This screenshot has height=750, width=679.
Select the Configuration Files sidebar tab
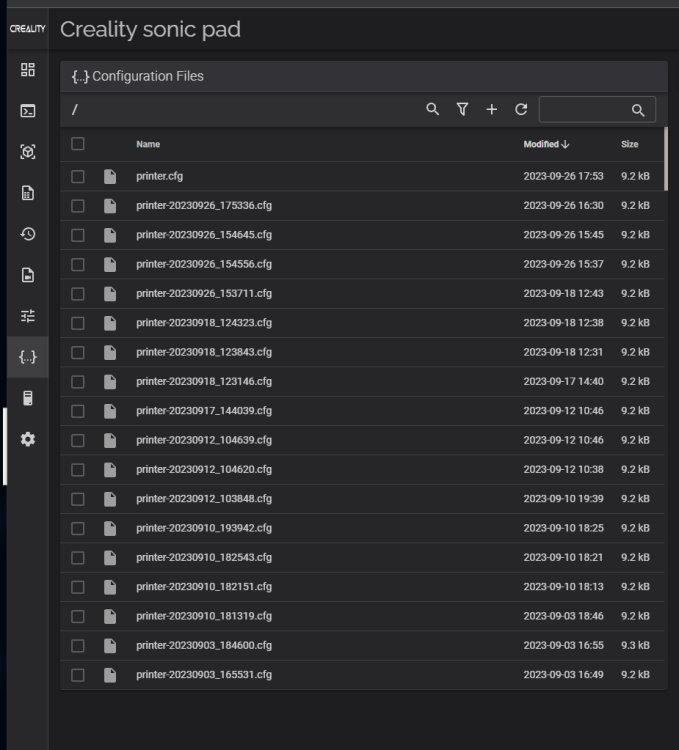click(x=28, y=357)
